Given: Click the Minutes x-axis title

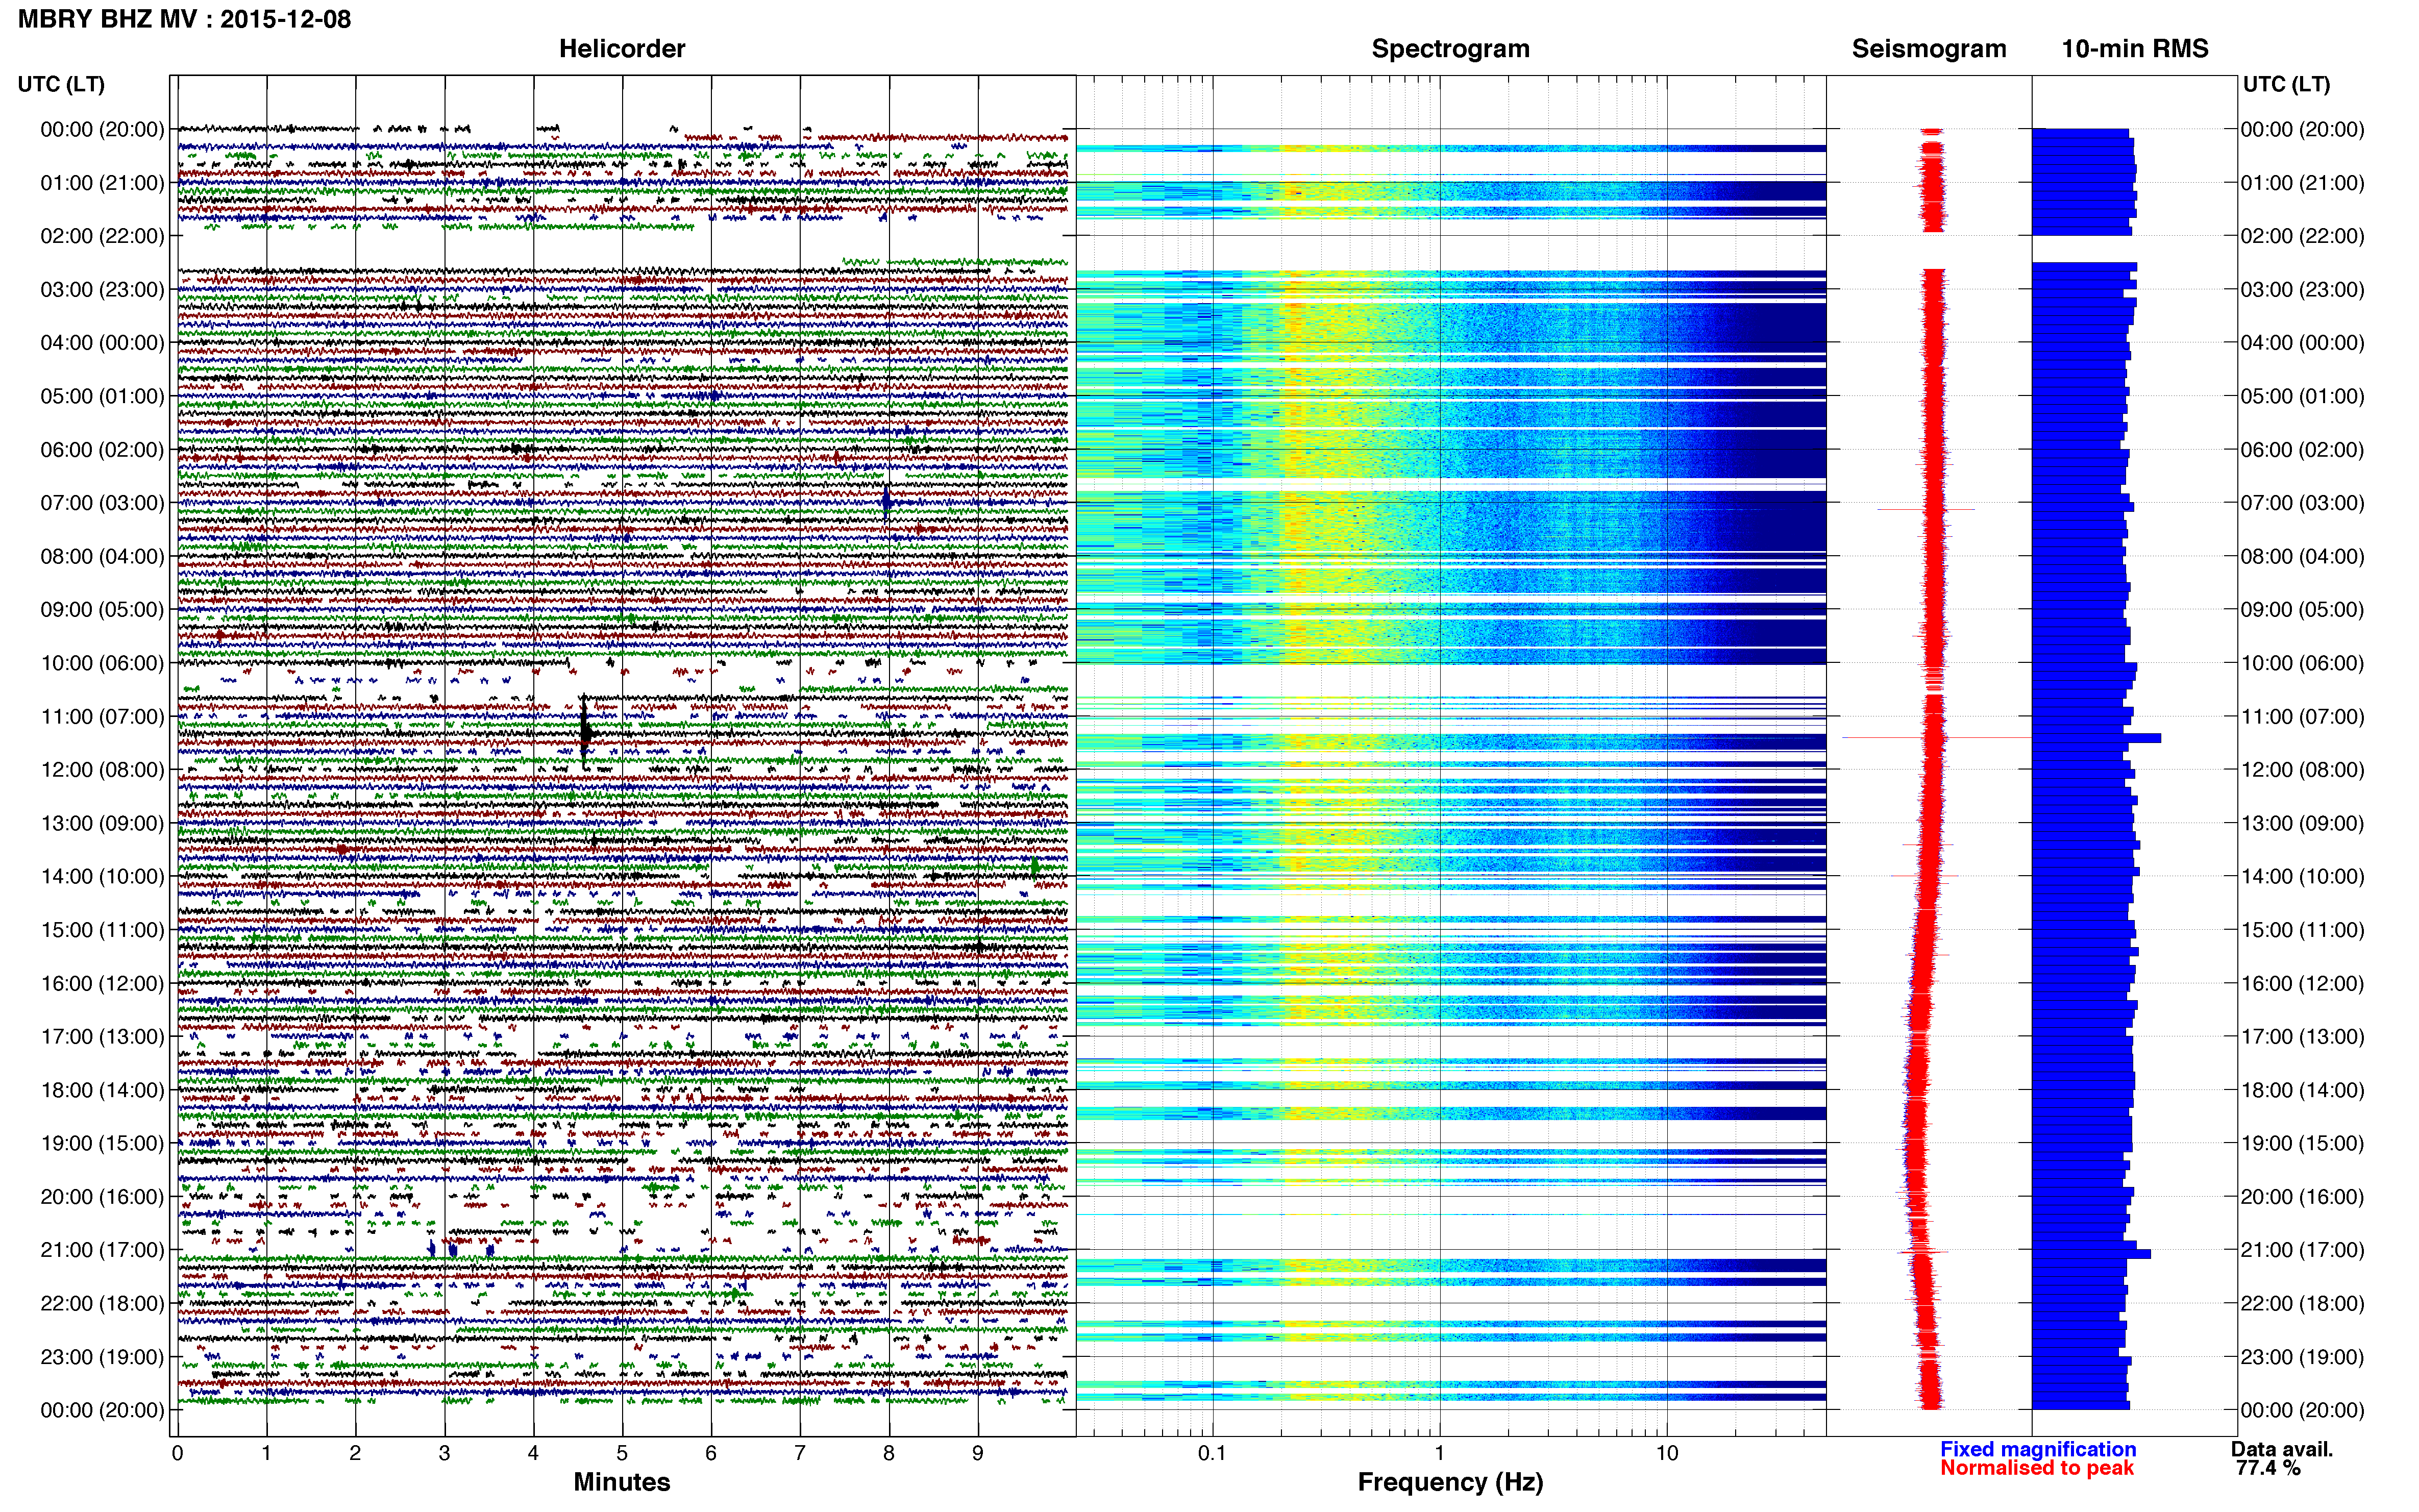Looking at the screenshot, I should coord(622,1482).
